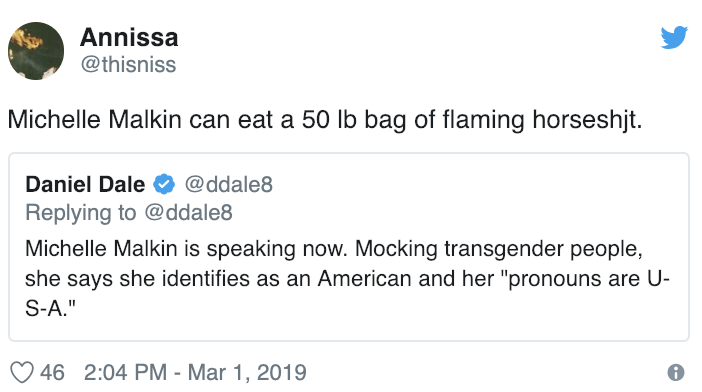Click Daniel Dale's name in quoted tweet
The height and width of the screenshot is (392, 702).
pos(85,184)
